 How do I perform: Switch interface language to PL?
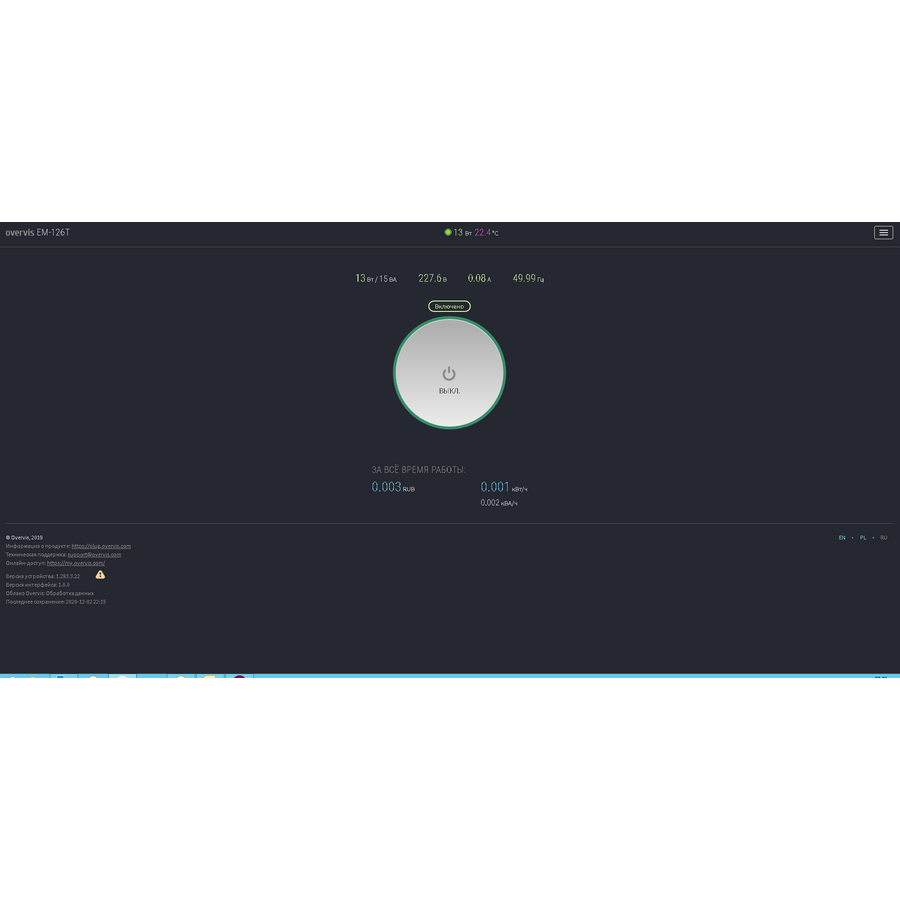863,538
